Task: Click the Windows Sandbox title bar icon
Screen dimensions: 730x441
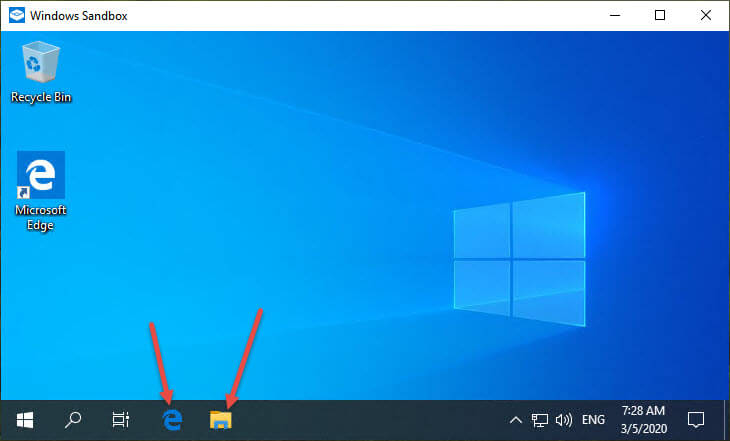Action: (17, 15)
